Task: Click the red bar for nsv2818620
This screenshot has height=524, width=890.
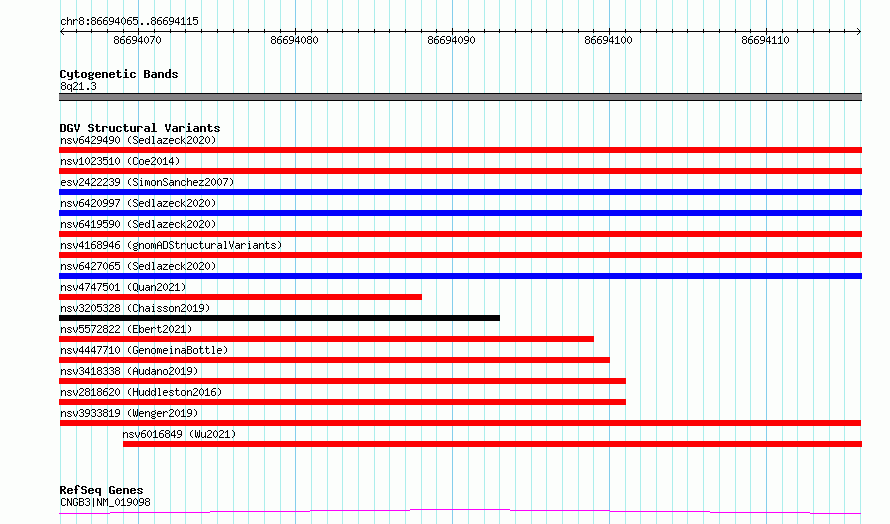Action: coord(342,402)
